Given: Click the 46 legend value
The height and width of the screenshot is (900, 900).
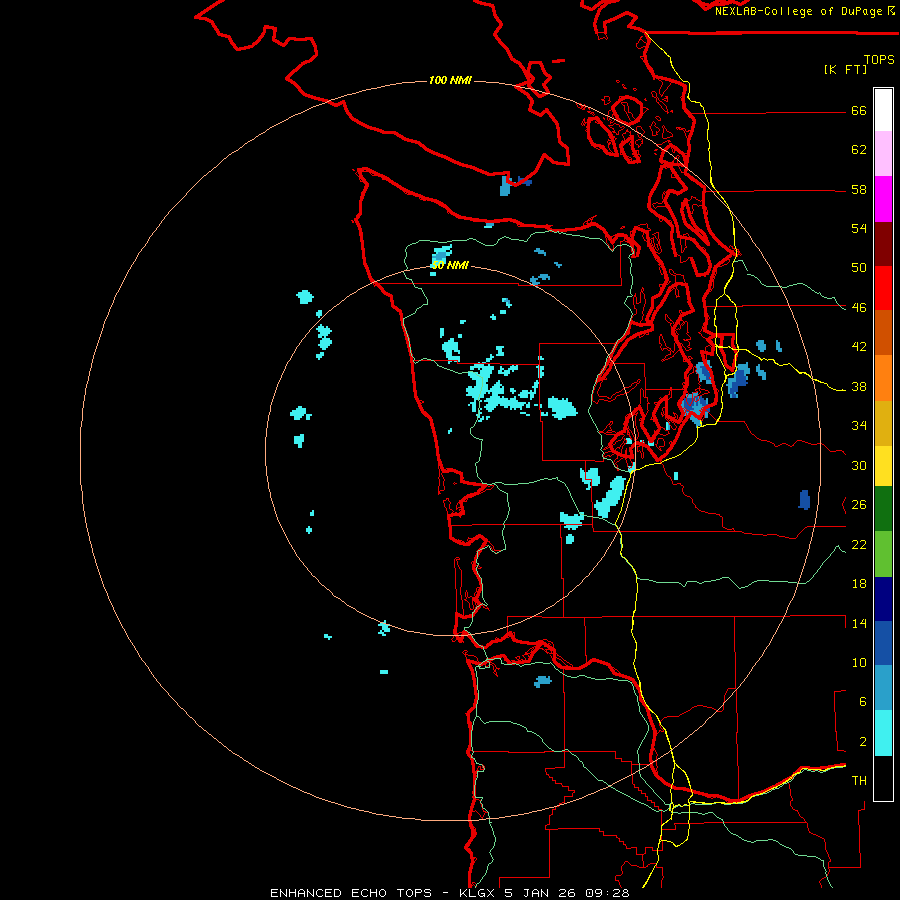Looking at the screenshot, I should pyautogui.click(x=859, y=307).
